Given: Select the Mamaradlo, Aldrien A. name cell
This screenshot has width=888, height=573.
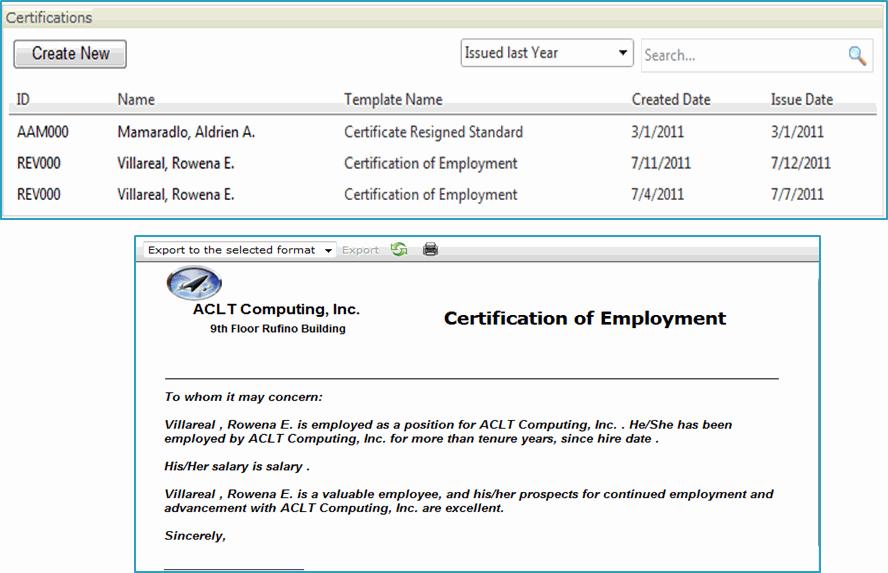Looking at the screenshot, I should coord(186,132).
